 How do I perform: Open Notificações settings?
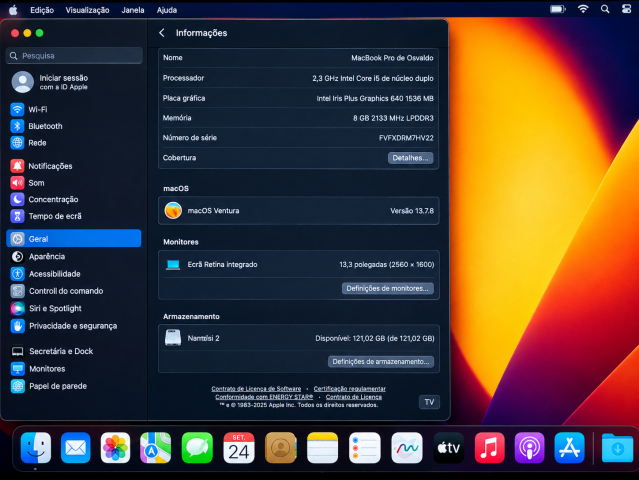click(x=74, y=166)
